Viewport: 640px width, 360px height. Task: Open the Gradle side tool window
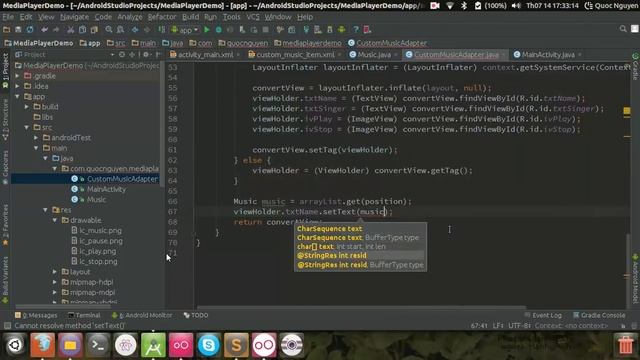click(635, 67)
